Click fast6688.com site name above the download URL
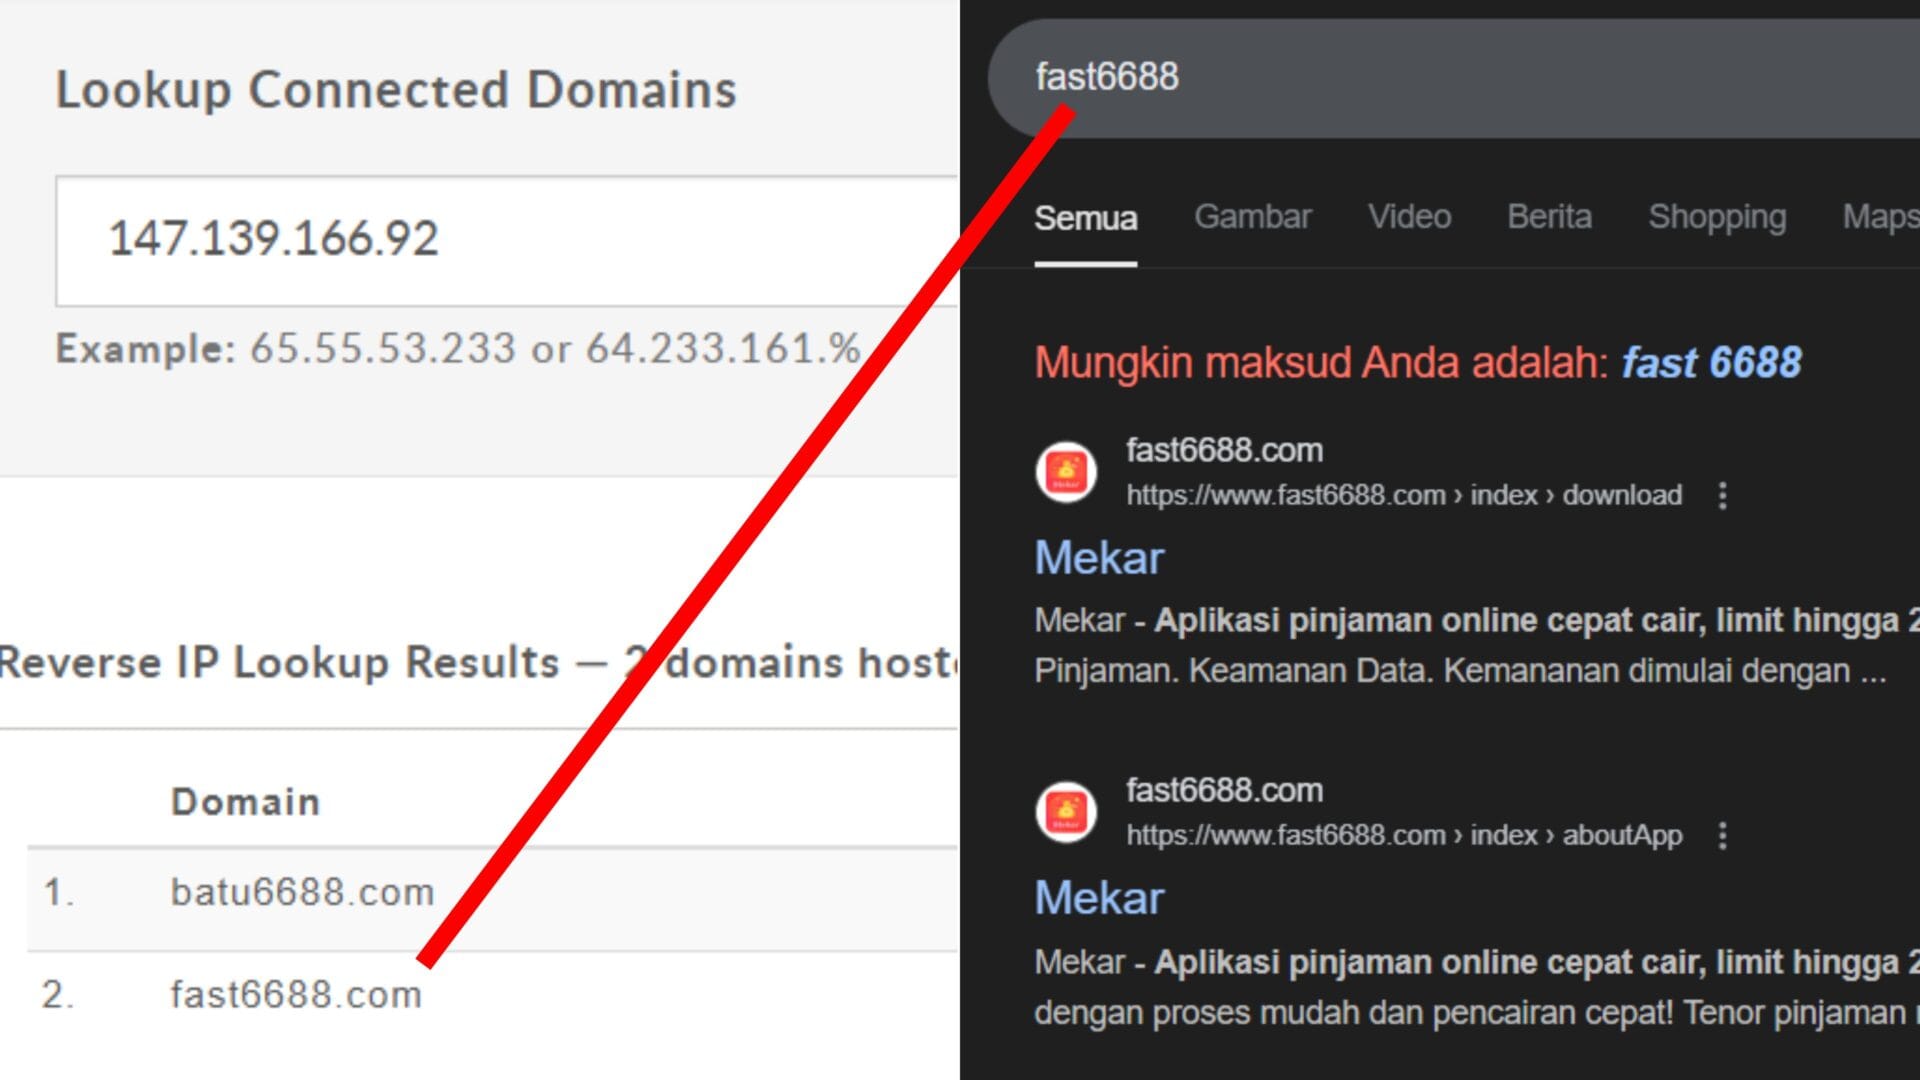 pos(1224,450)
